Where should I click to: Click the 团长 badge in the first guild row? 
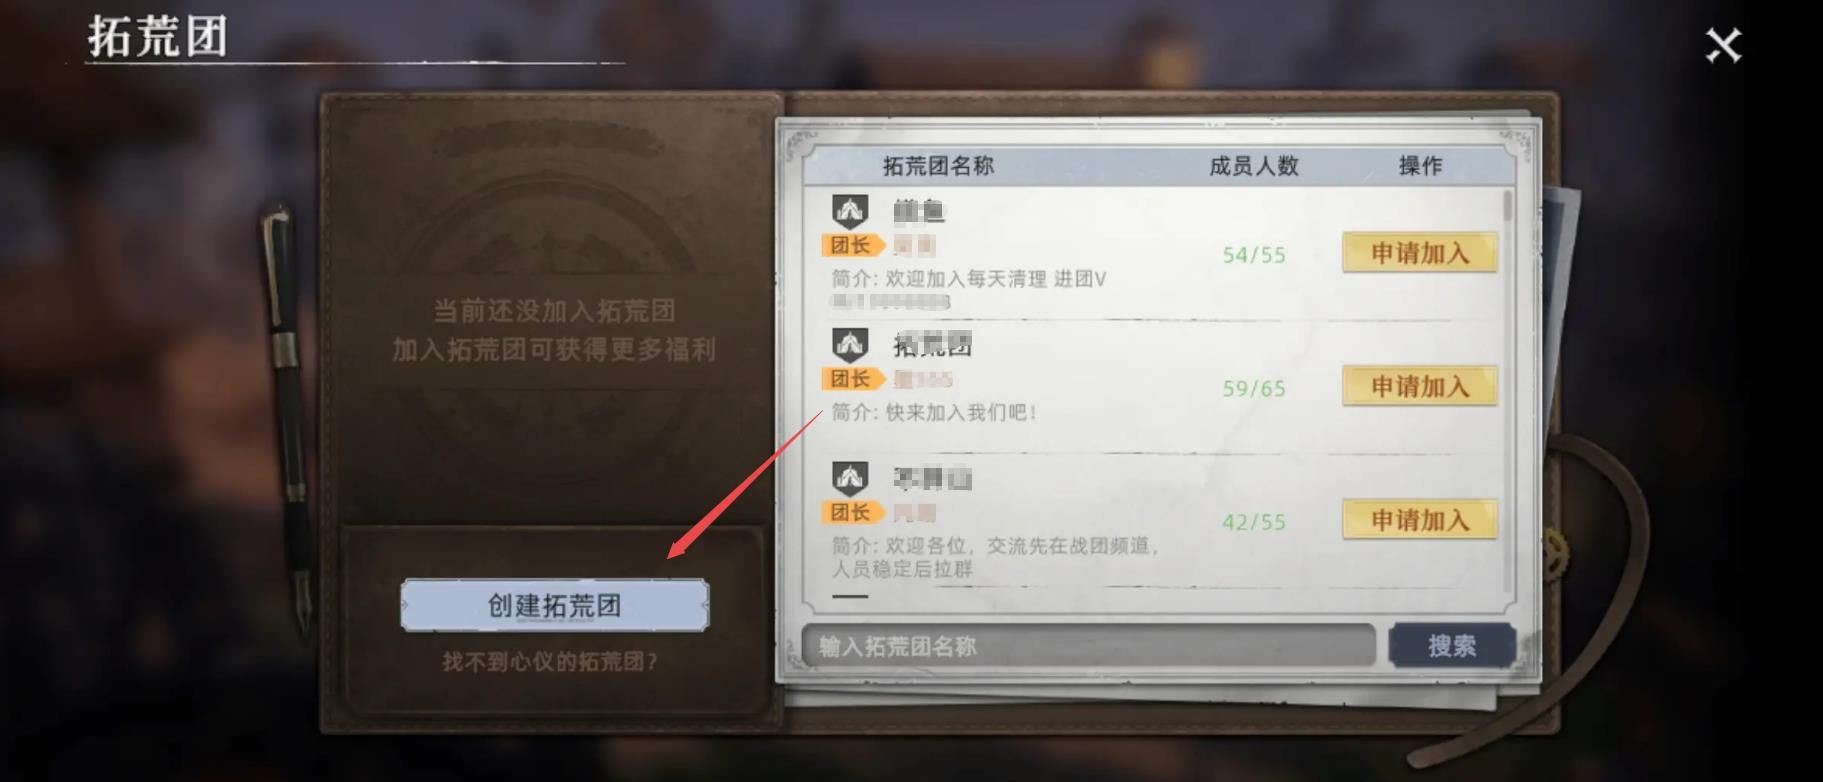pyautogui.click(x=853, y=245)
